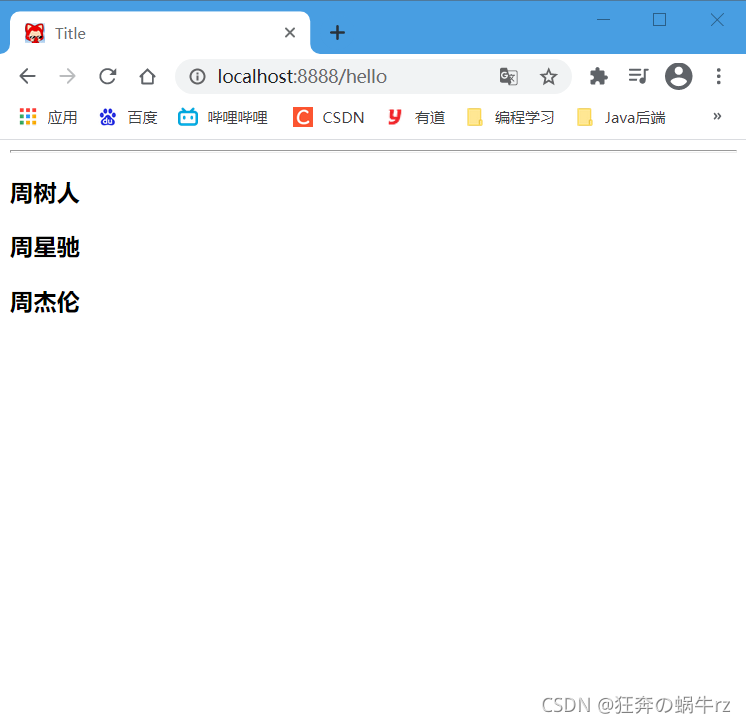746x723 pixels.
Task: Open Chrome's three-dot menu
Action: pos(718,76)
